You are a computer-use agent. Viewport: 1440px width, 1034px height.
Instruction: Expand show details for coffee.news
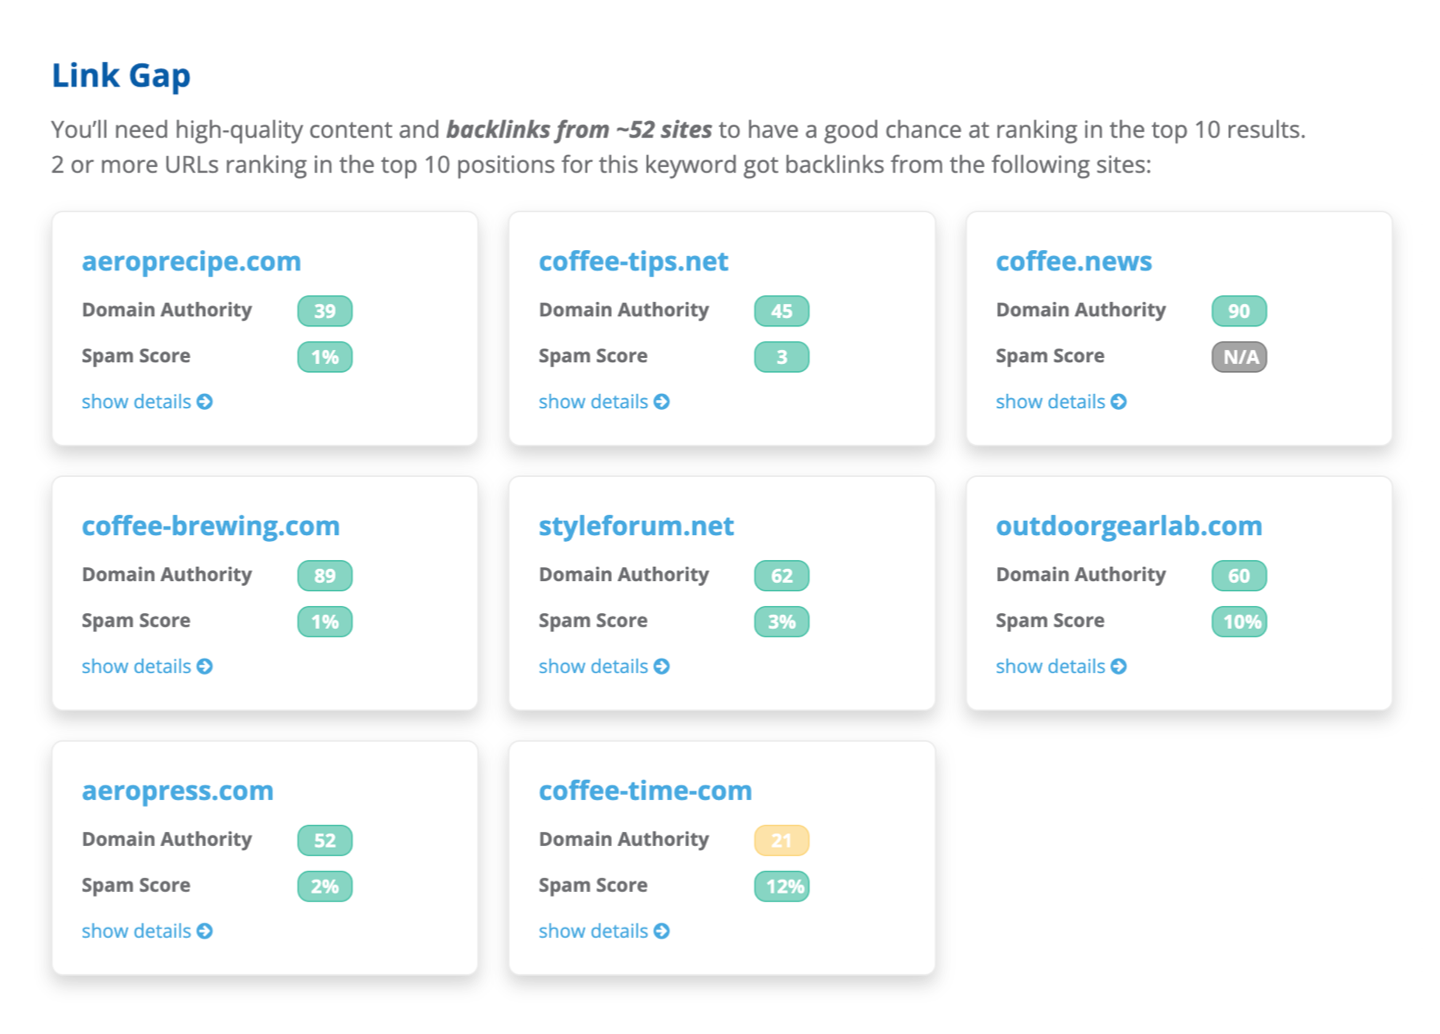pyautogui.click(x=1061, y=402)
